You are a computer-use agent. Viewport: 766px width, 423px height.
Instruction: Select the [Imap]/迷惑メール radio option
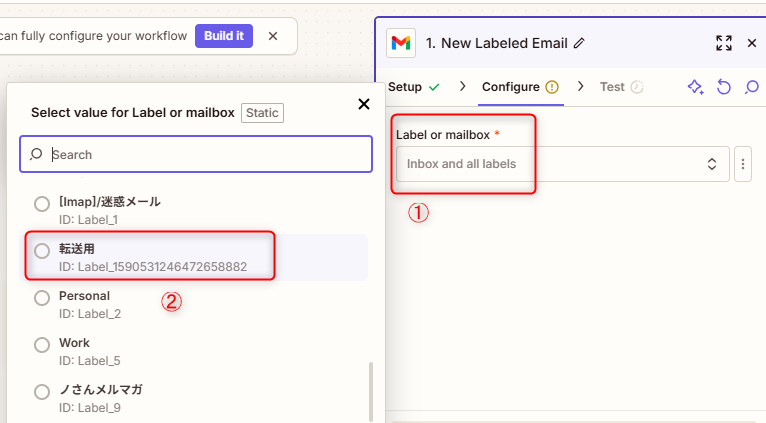coord(42,204)
